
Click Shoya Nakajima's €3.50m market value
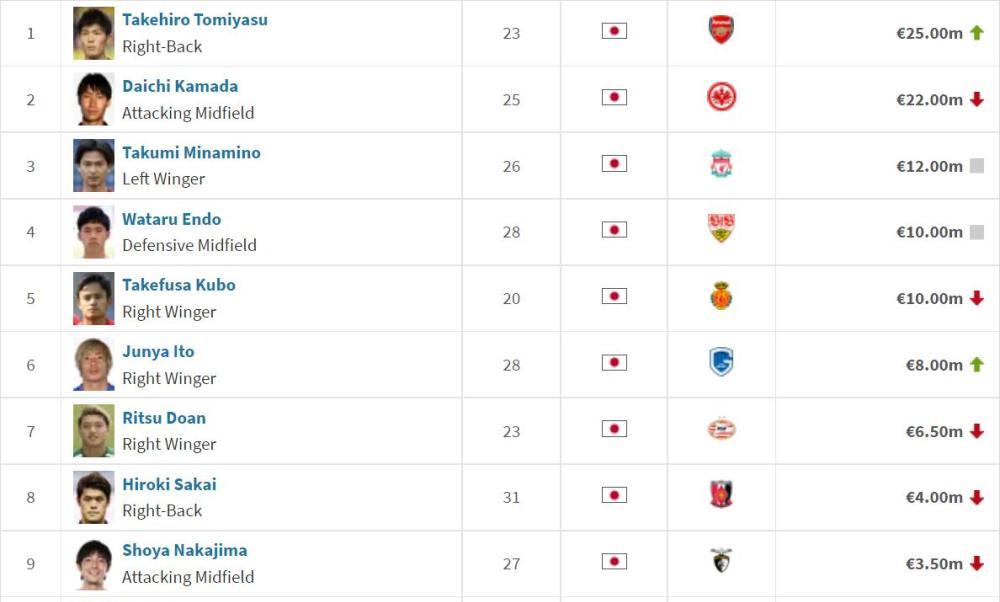[934, 564]
